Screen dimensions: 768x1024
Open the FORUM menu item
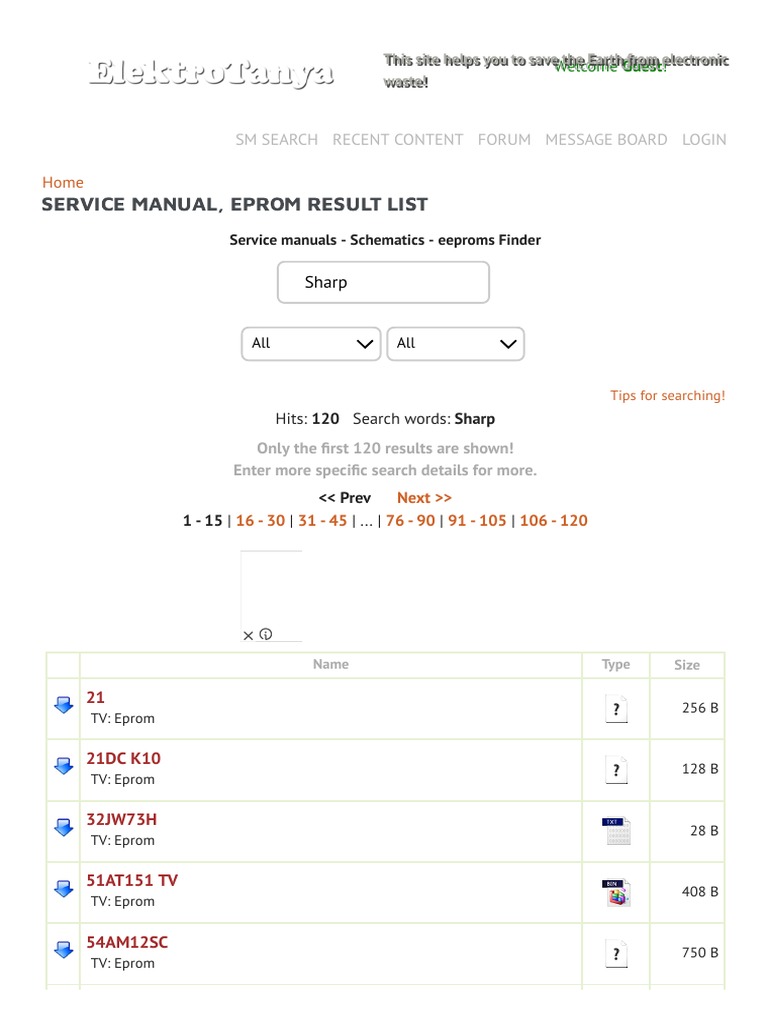click(504, 140)
